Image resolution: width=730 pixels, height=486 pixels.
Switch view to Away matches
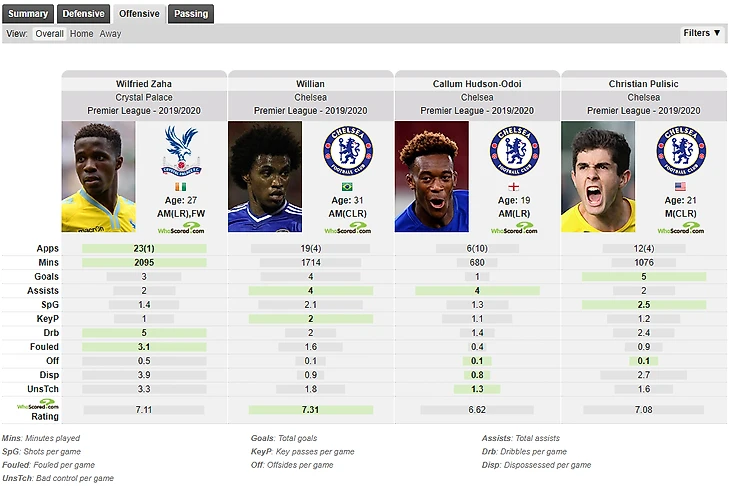point(110,34)
